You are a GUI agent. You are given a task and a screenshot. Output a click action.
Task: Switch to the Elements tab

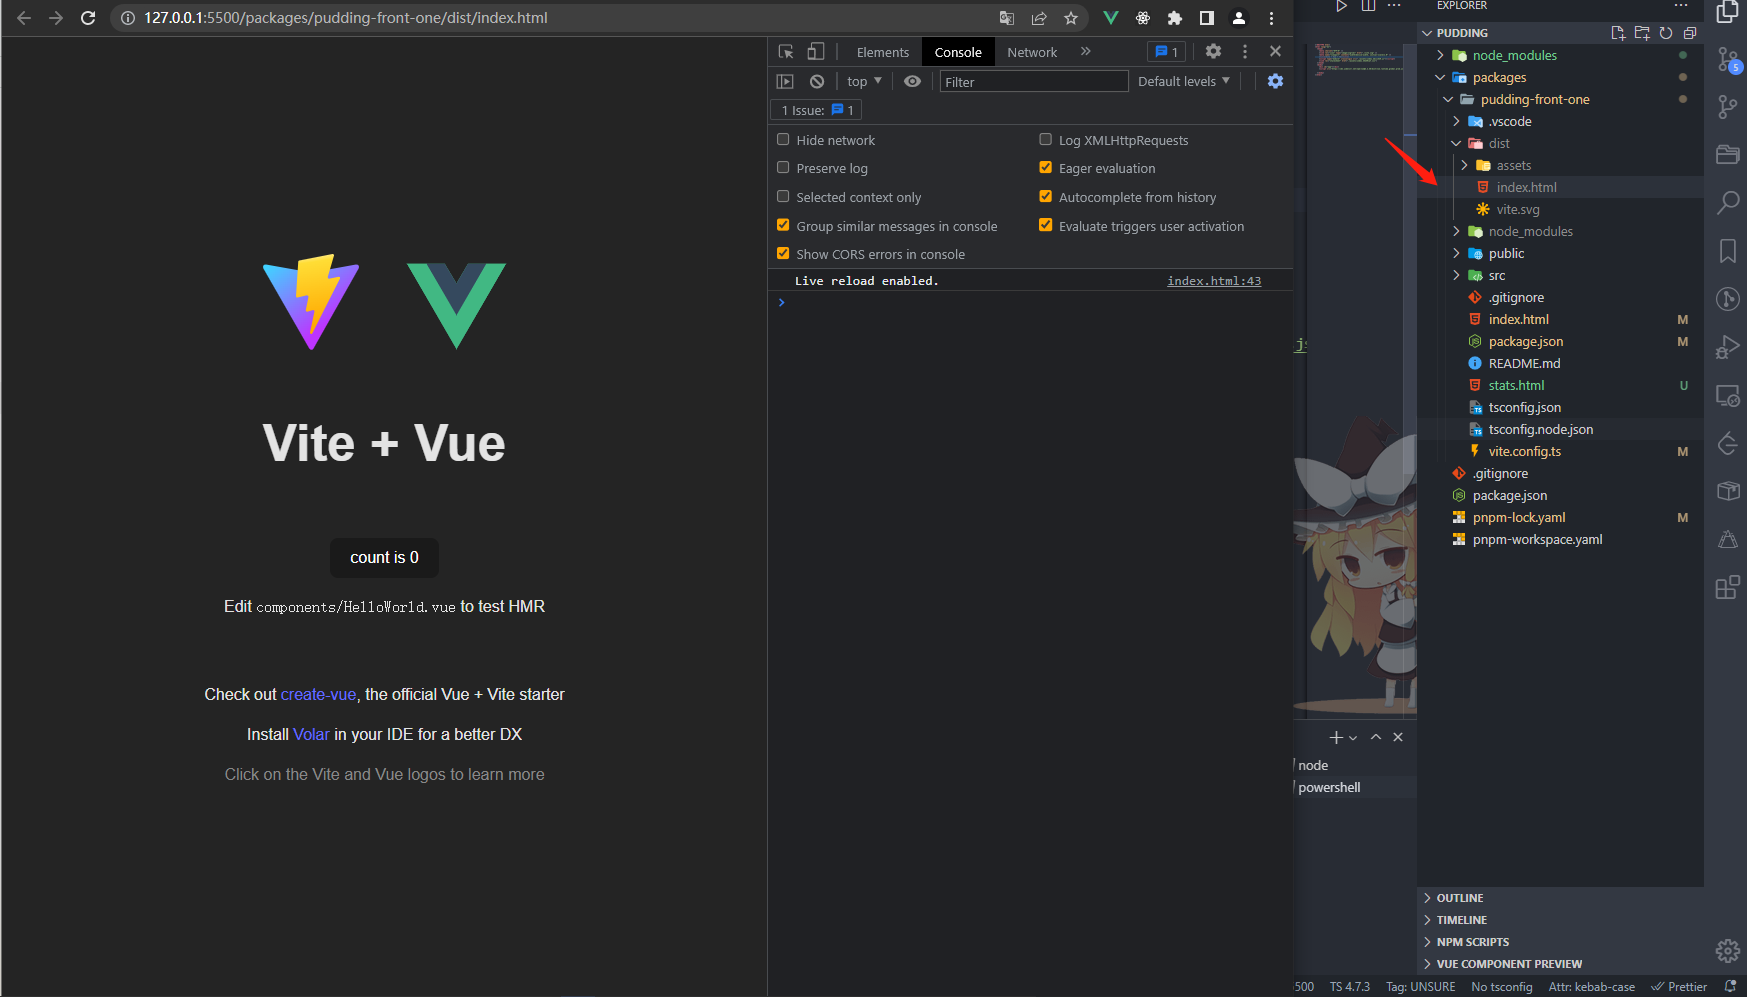(882, 52)
